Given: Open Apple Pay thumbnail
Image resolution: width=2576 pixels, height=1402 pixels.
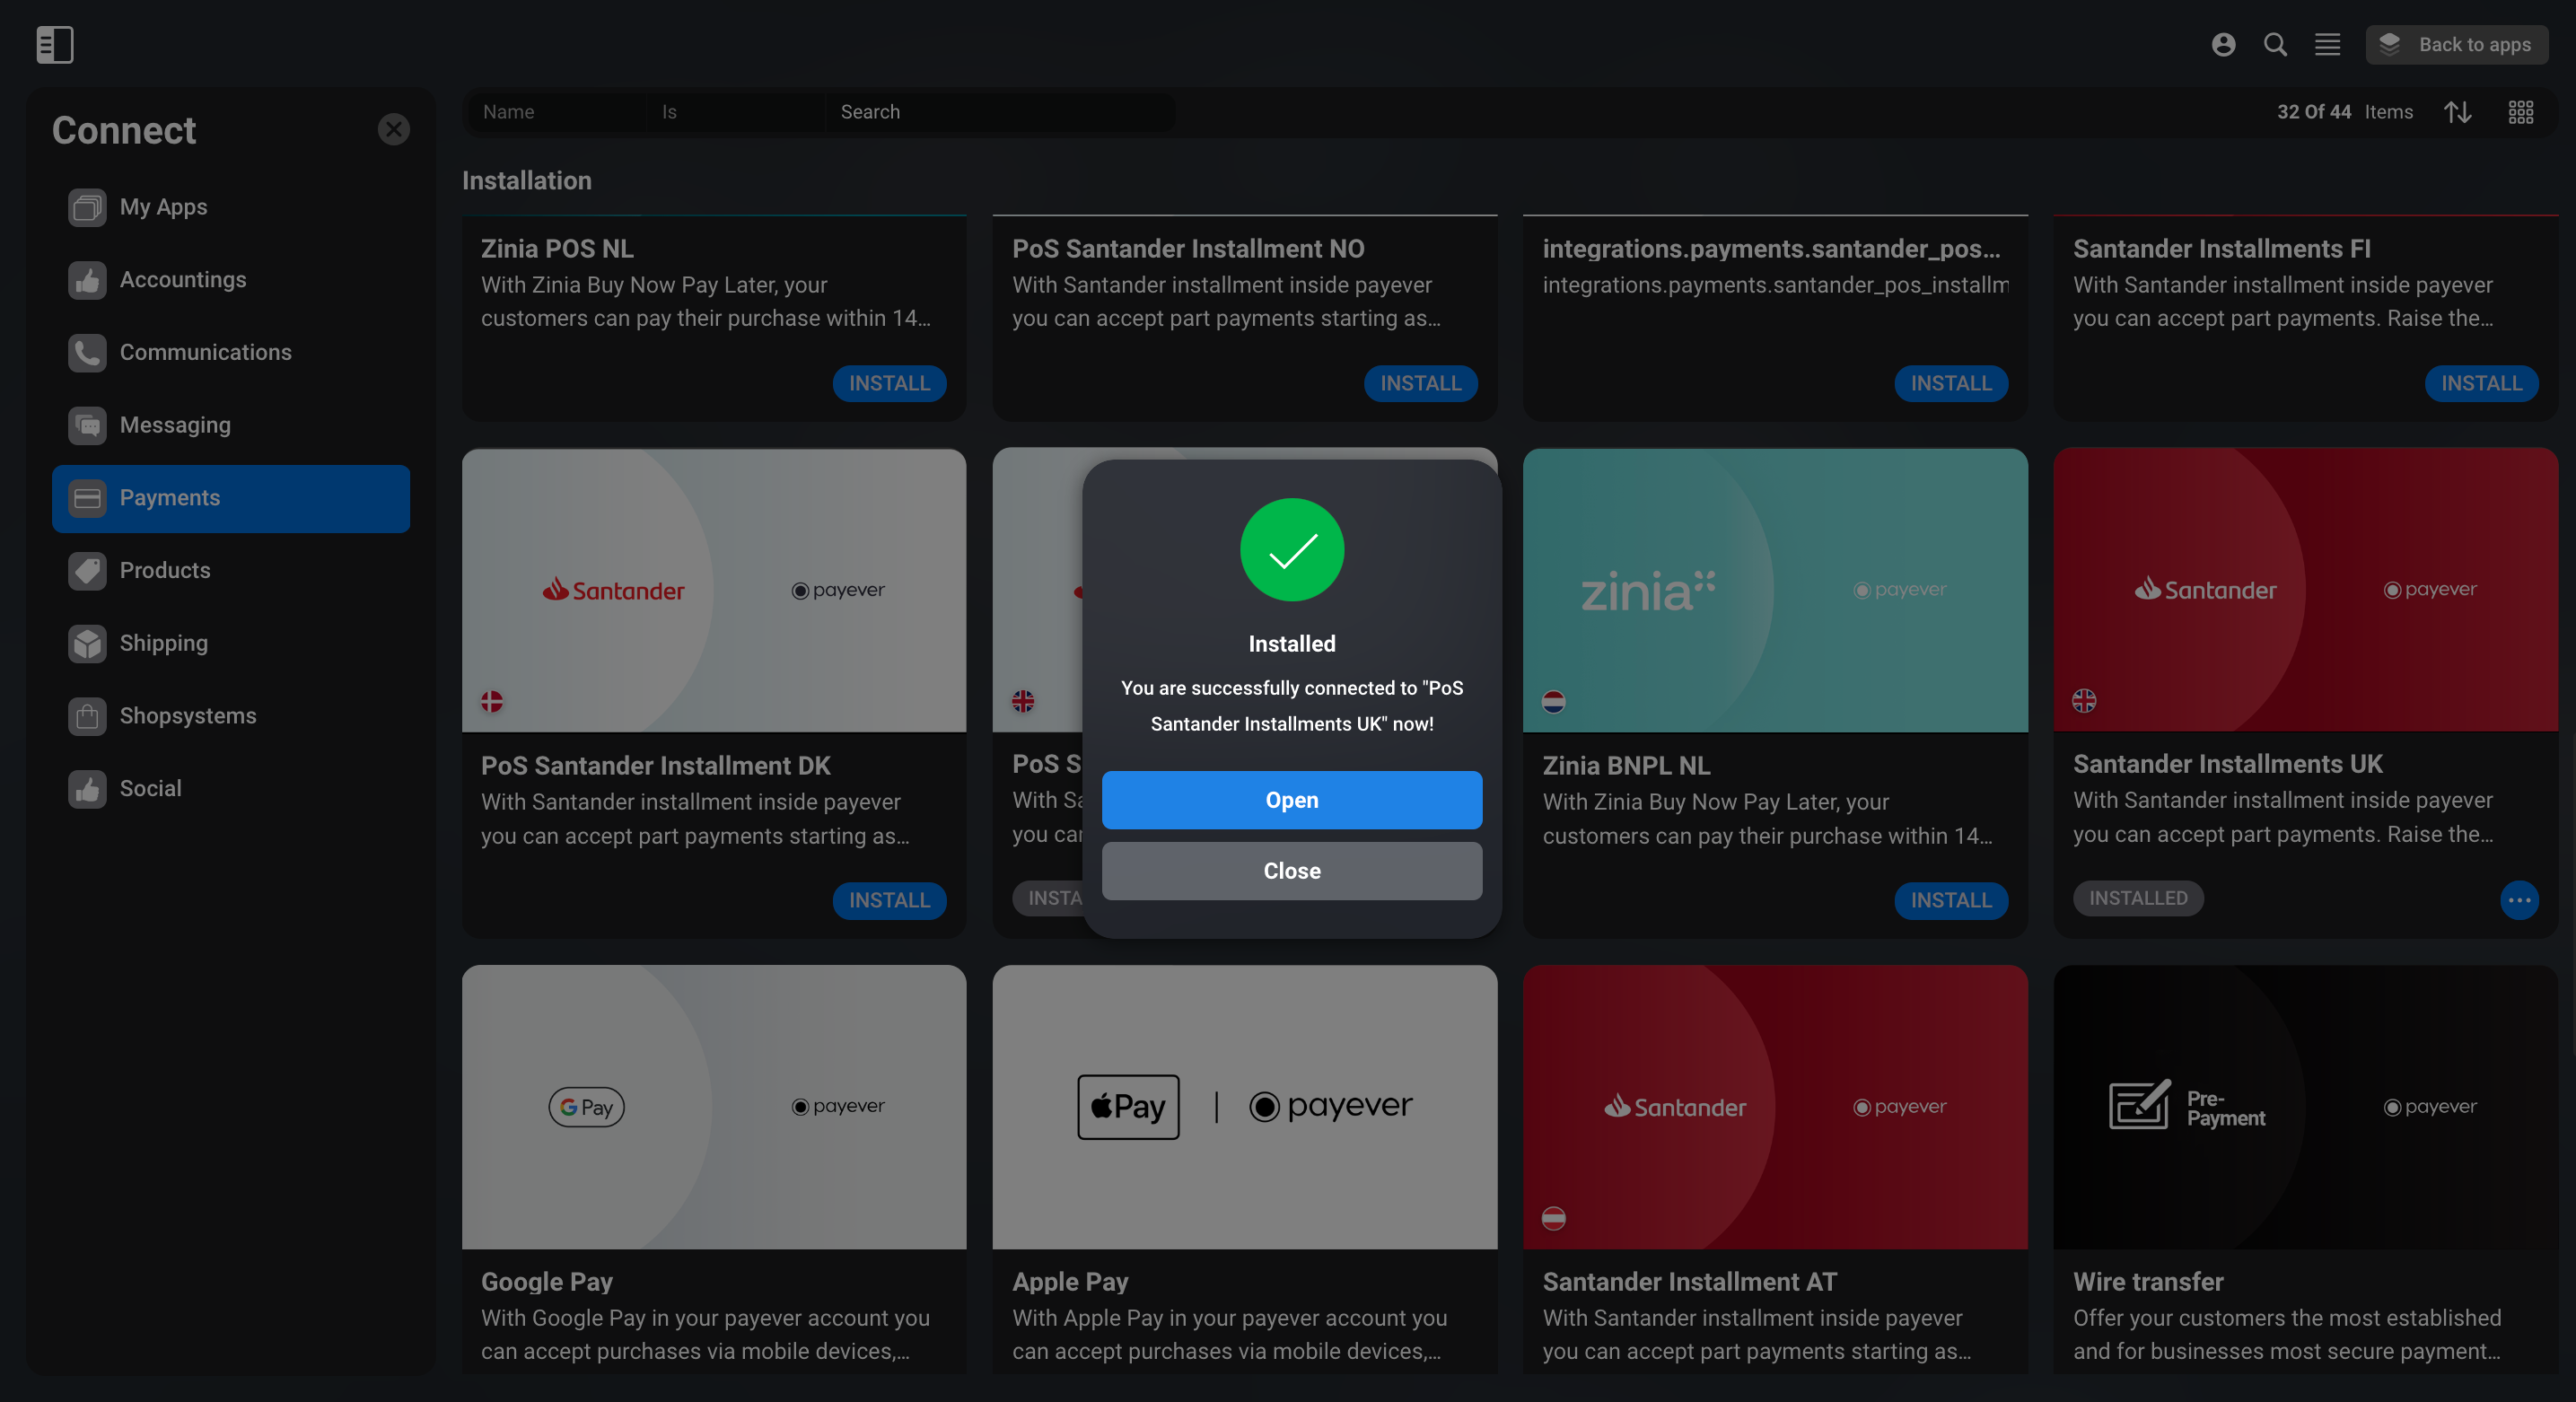Looking at the screenshot, I should click(x=1244, y=1106).
